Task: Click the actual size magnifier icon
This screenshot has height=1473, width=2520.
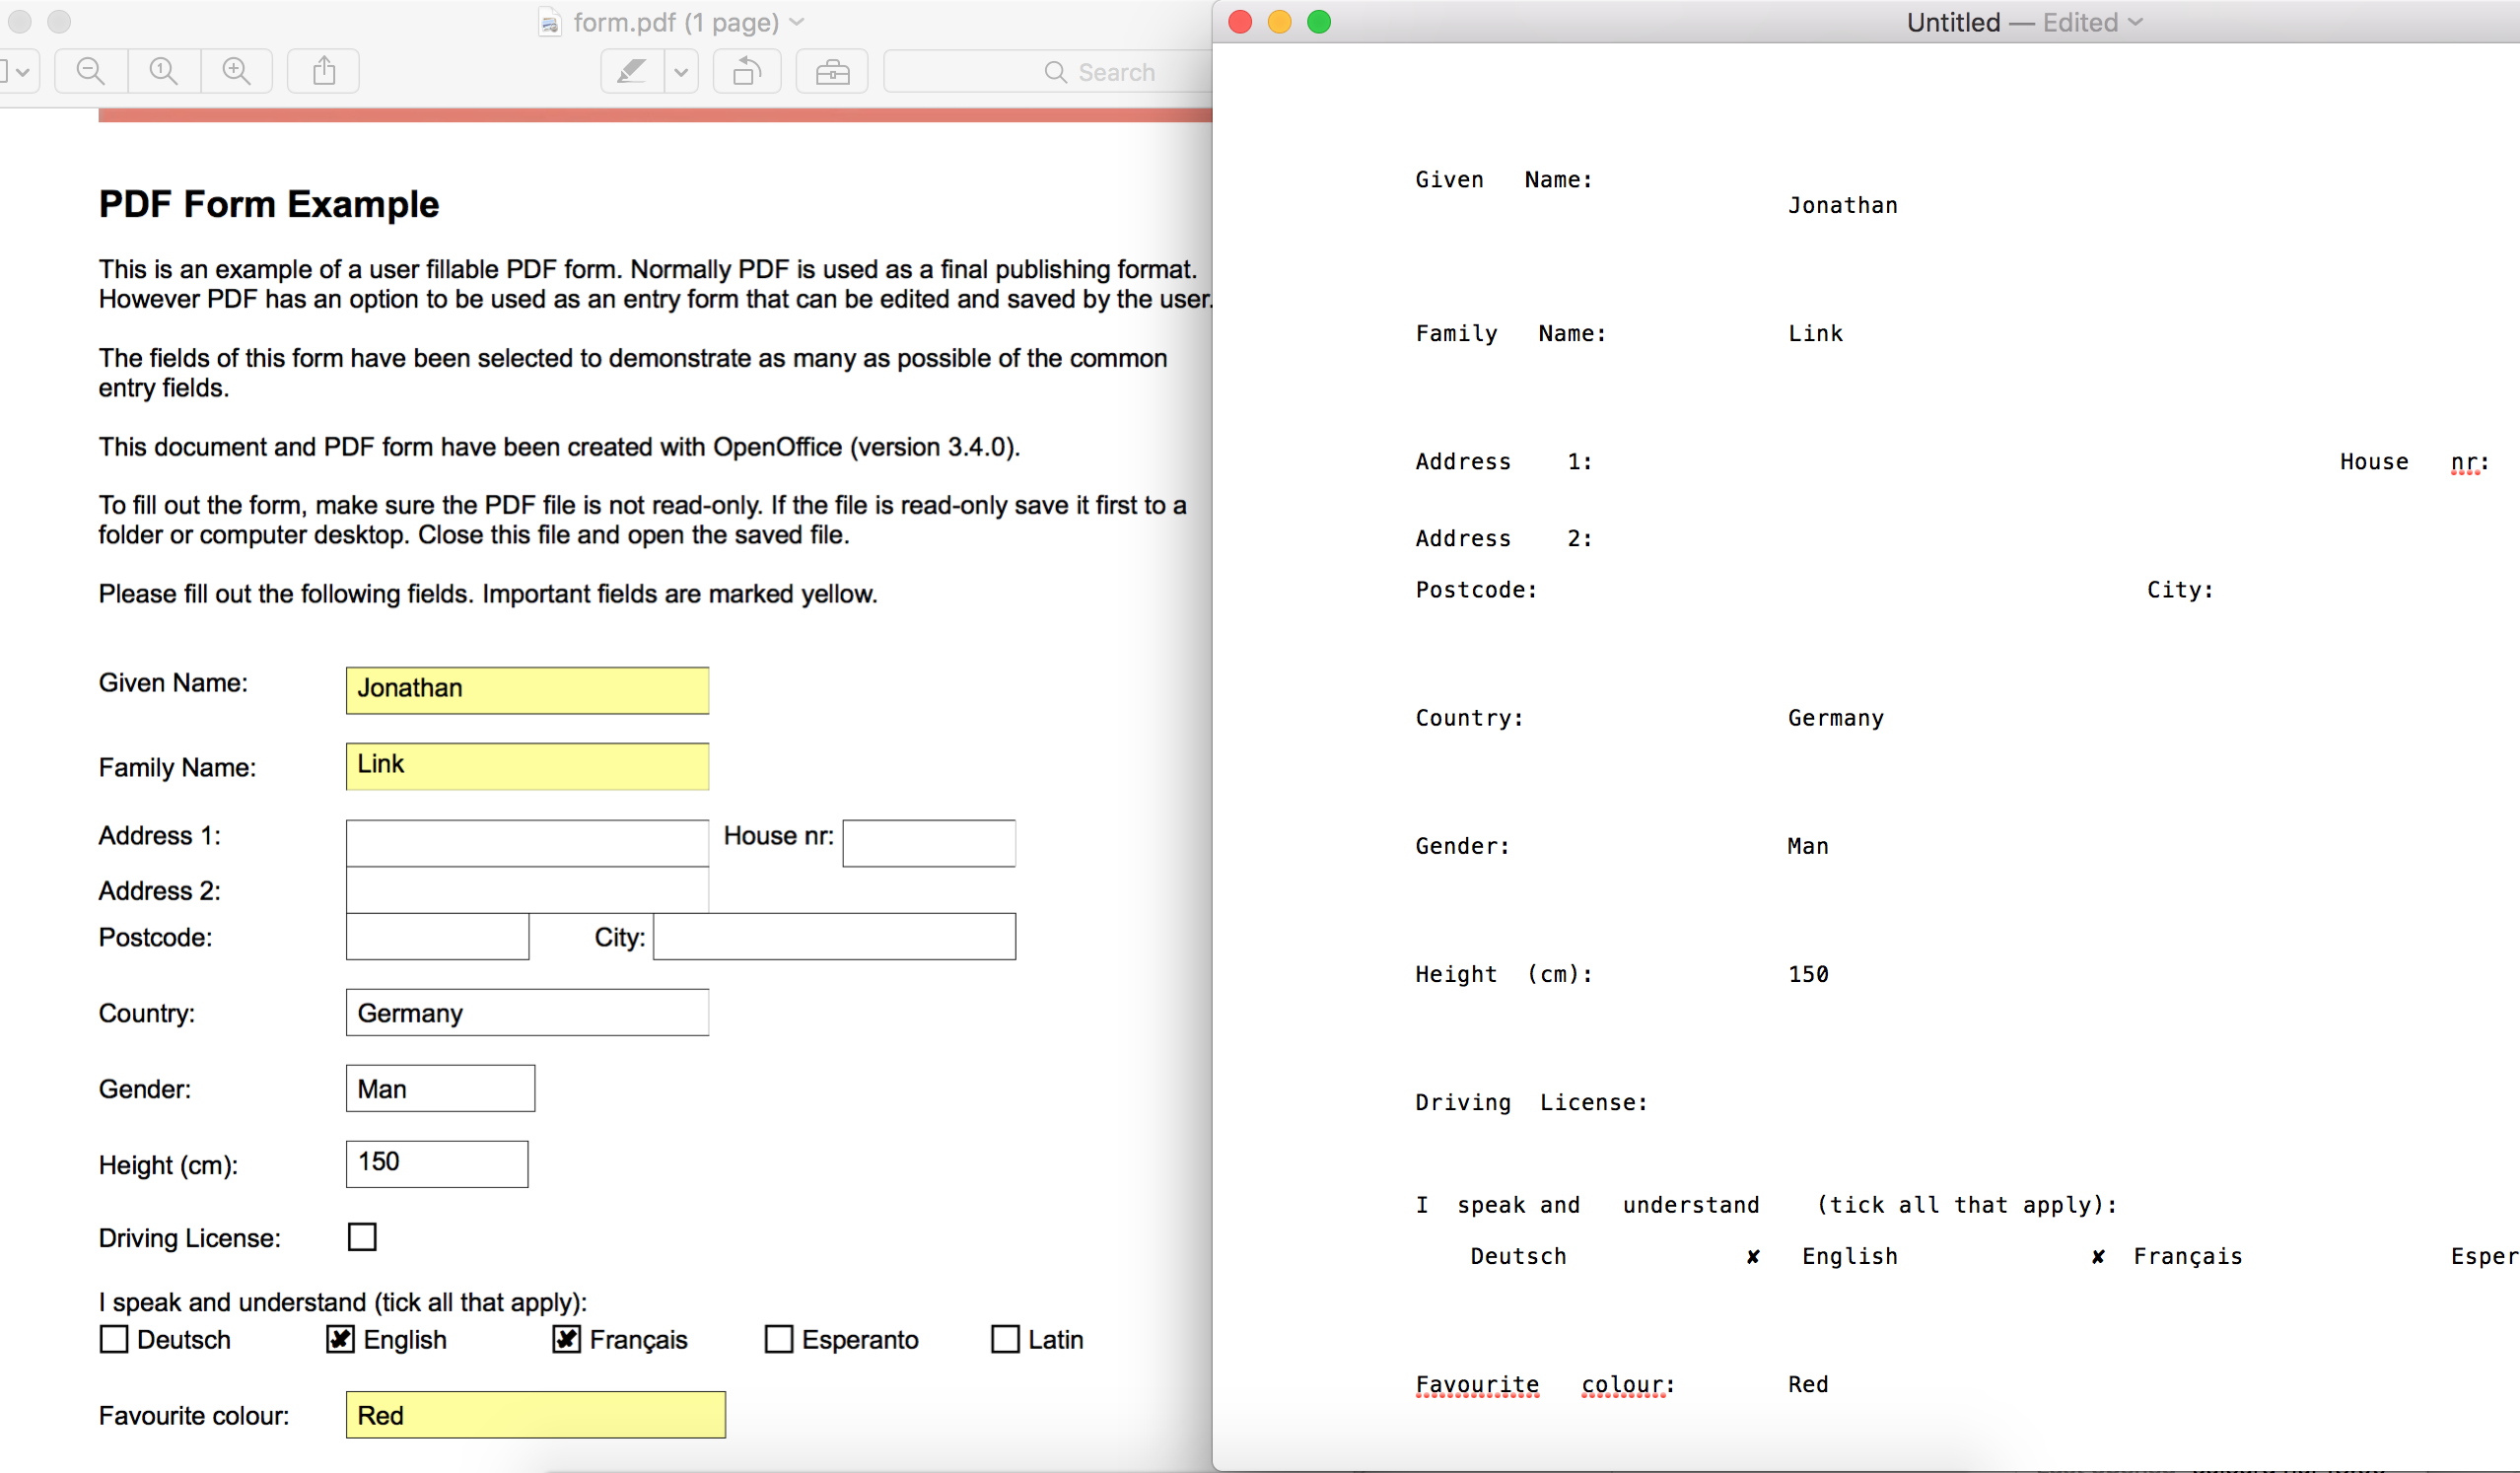Action: coord(164,71)
